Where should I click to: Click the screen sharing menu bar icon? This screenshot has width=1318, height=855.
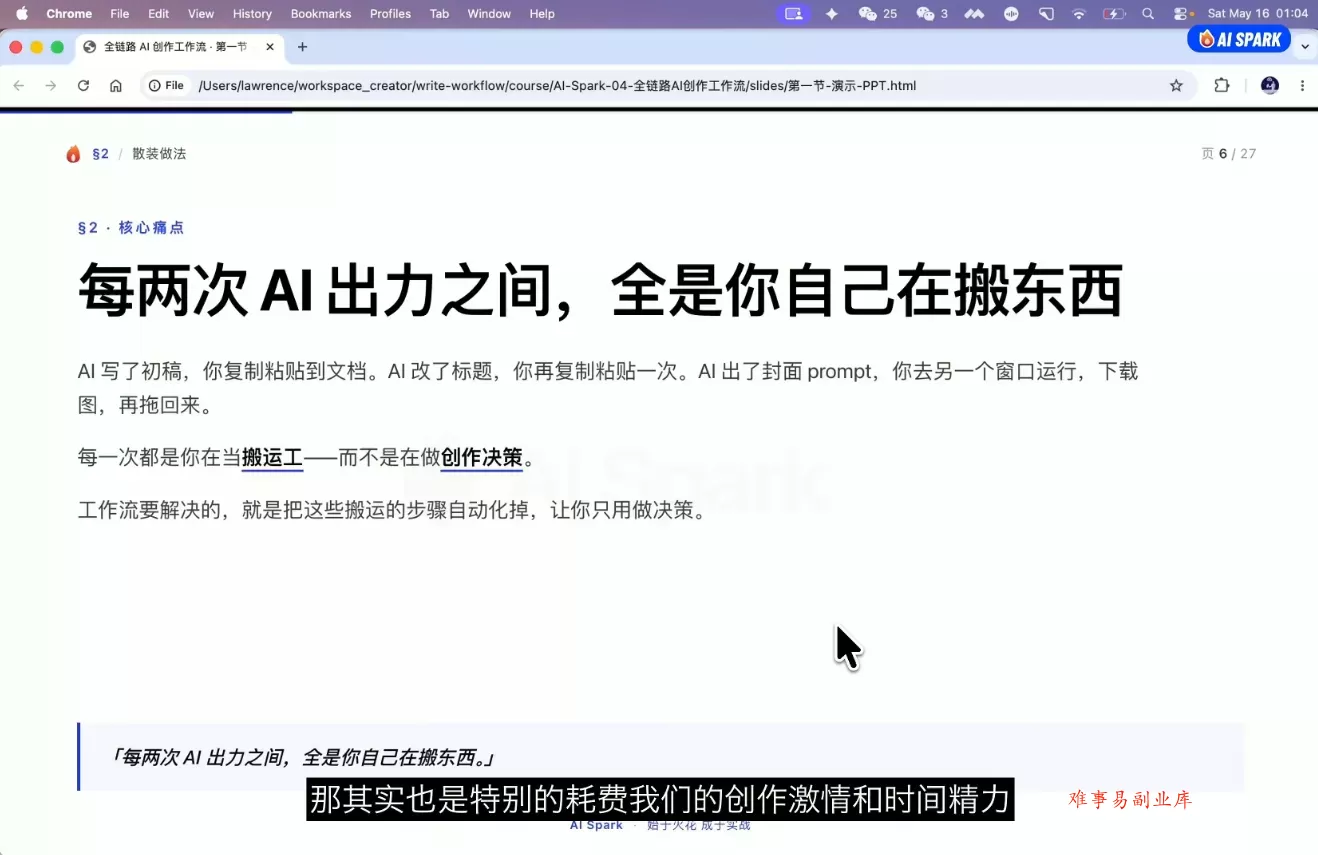click(x=794, y=13)
